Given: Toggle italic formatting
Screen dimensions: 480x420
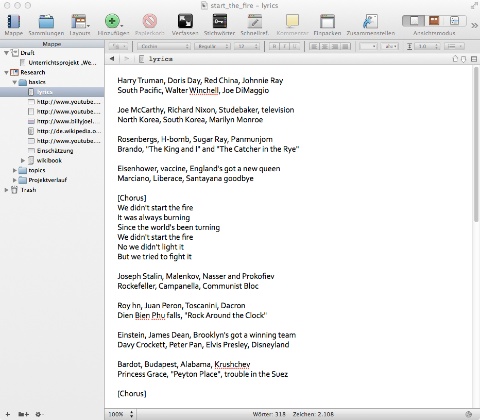Looking at the screenshot, I should coord(284,46).
